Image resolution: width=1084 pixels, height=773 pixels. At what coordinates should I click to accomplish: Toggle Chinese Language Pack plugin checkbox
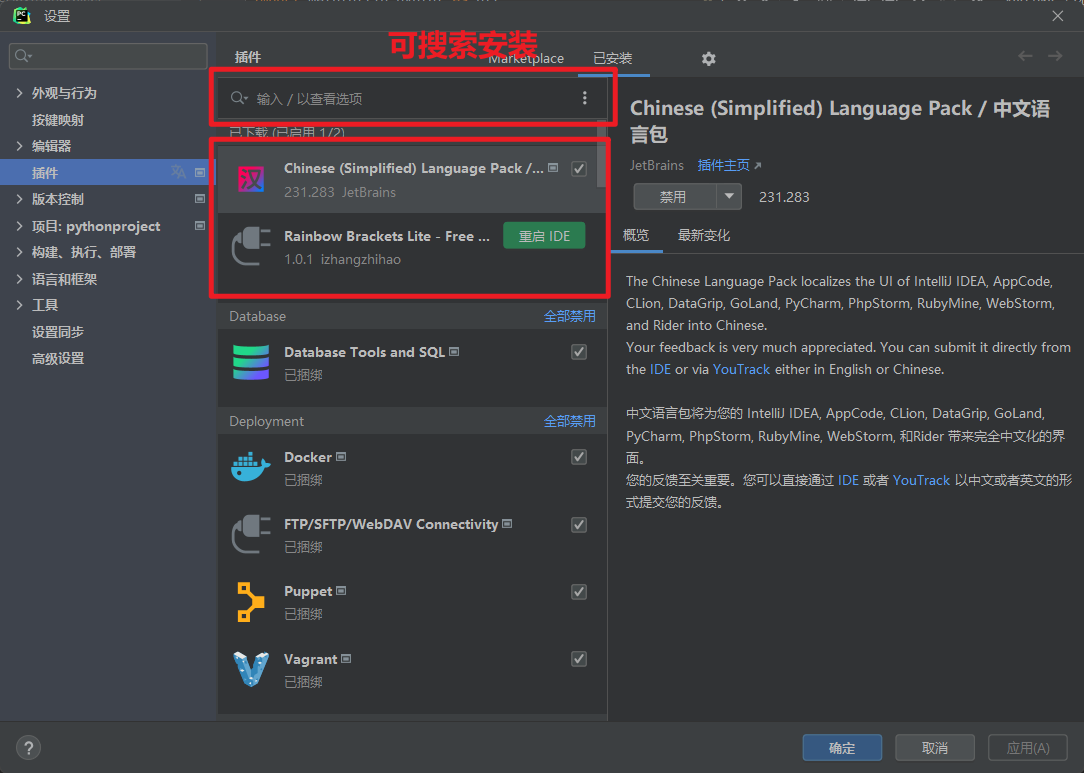click(x=579, y=169)
